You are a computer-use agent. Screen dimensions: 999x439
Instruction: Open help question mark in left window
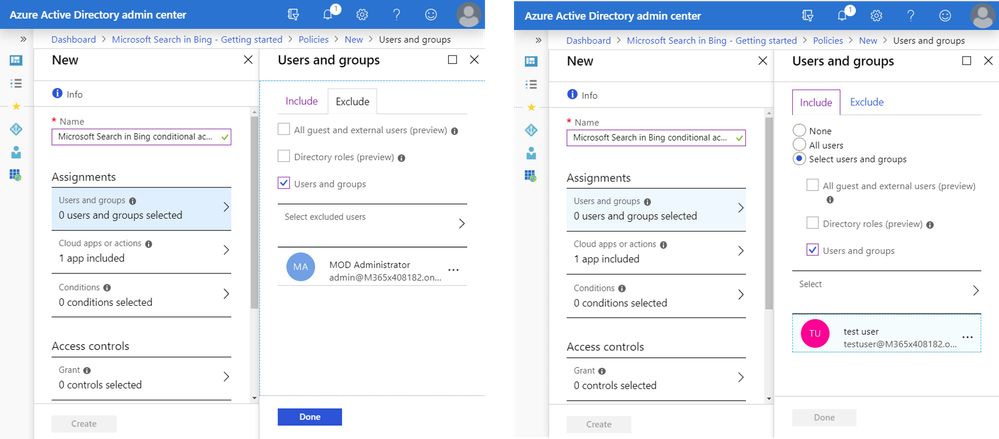[396, 14]
